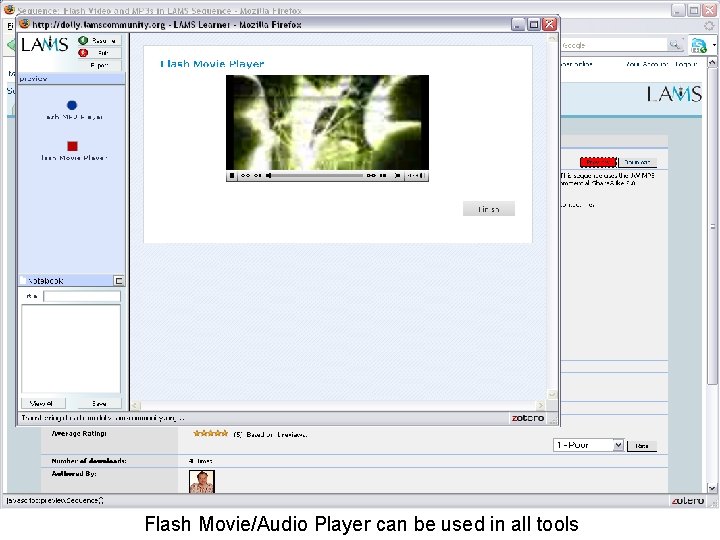
Task: Click the Logout link in background page
Action: pyautogui.click(x=686, y=64)
